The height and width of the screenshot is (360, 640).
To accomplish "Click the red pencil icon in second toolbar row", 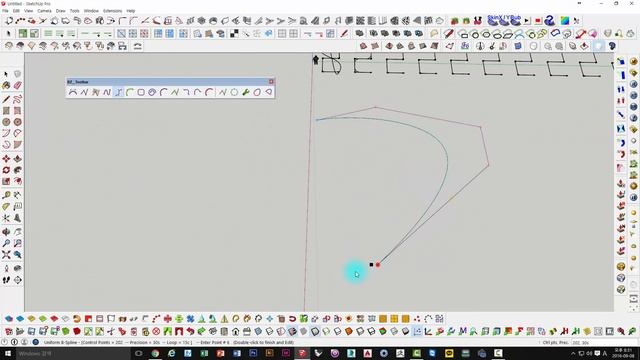I will pos(344,33).
